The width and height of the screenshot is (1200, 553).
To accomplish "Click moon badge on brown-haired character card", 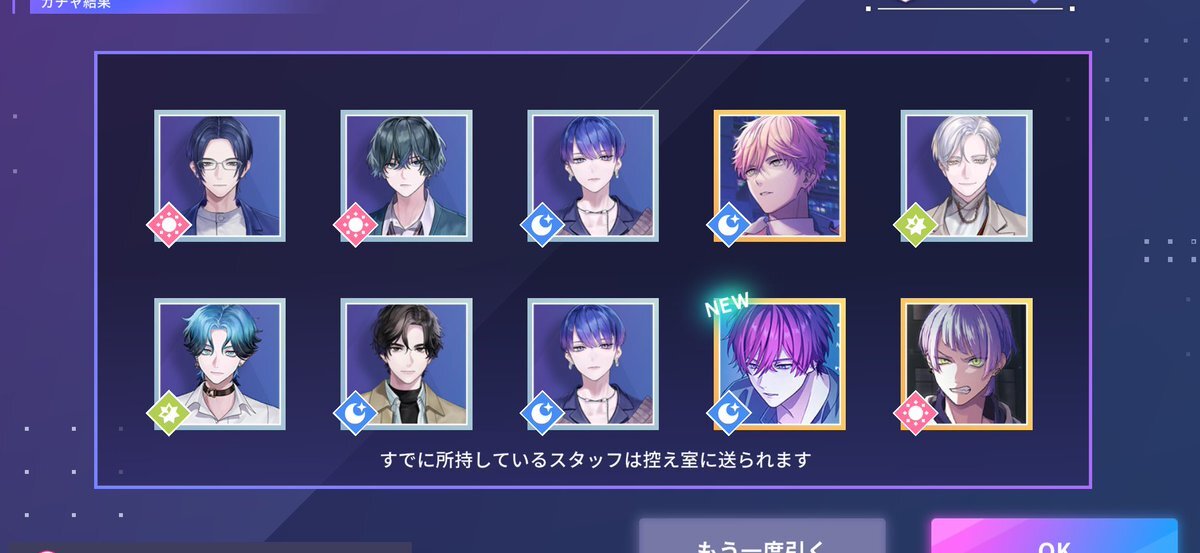I will [x=355, y=413].
